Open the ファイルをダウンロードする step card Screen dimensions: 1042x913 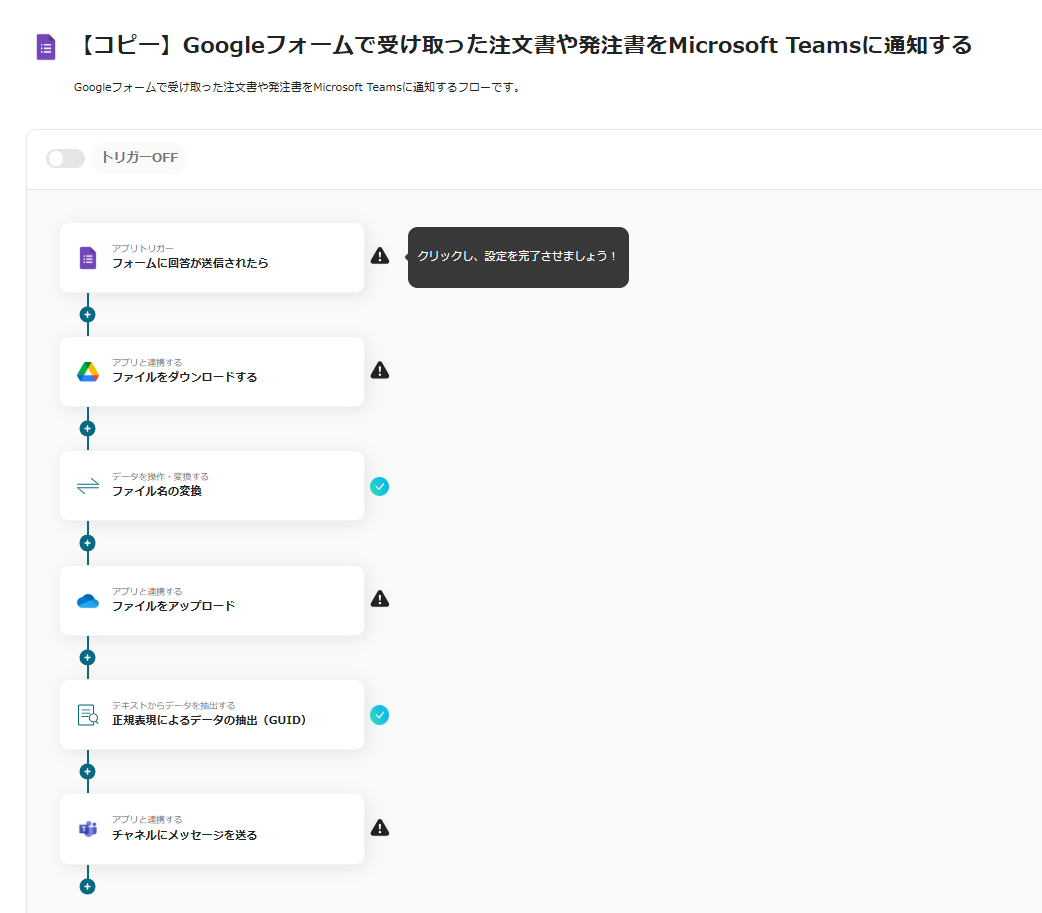tap(212, 371)
